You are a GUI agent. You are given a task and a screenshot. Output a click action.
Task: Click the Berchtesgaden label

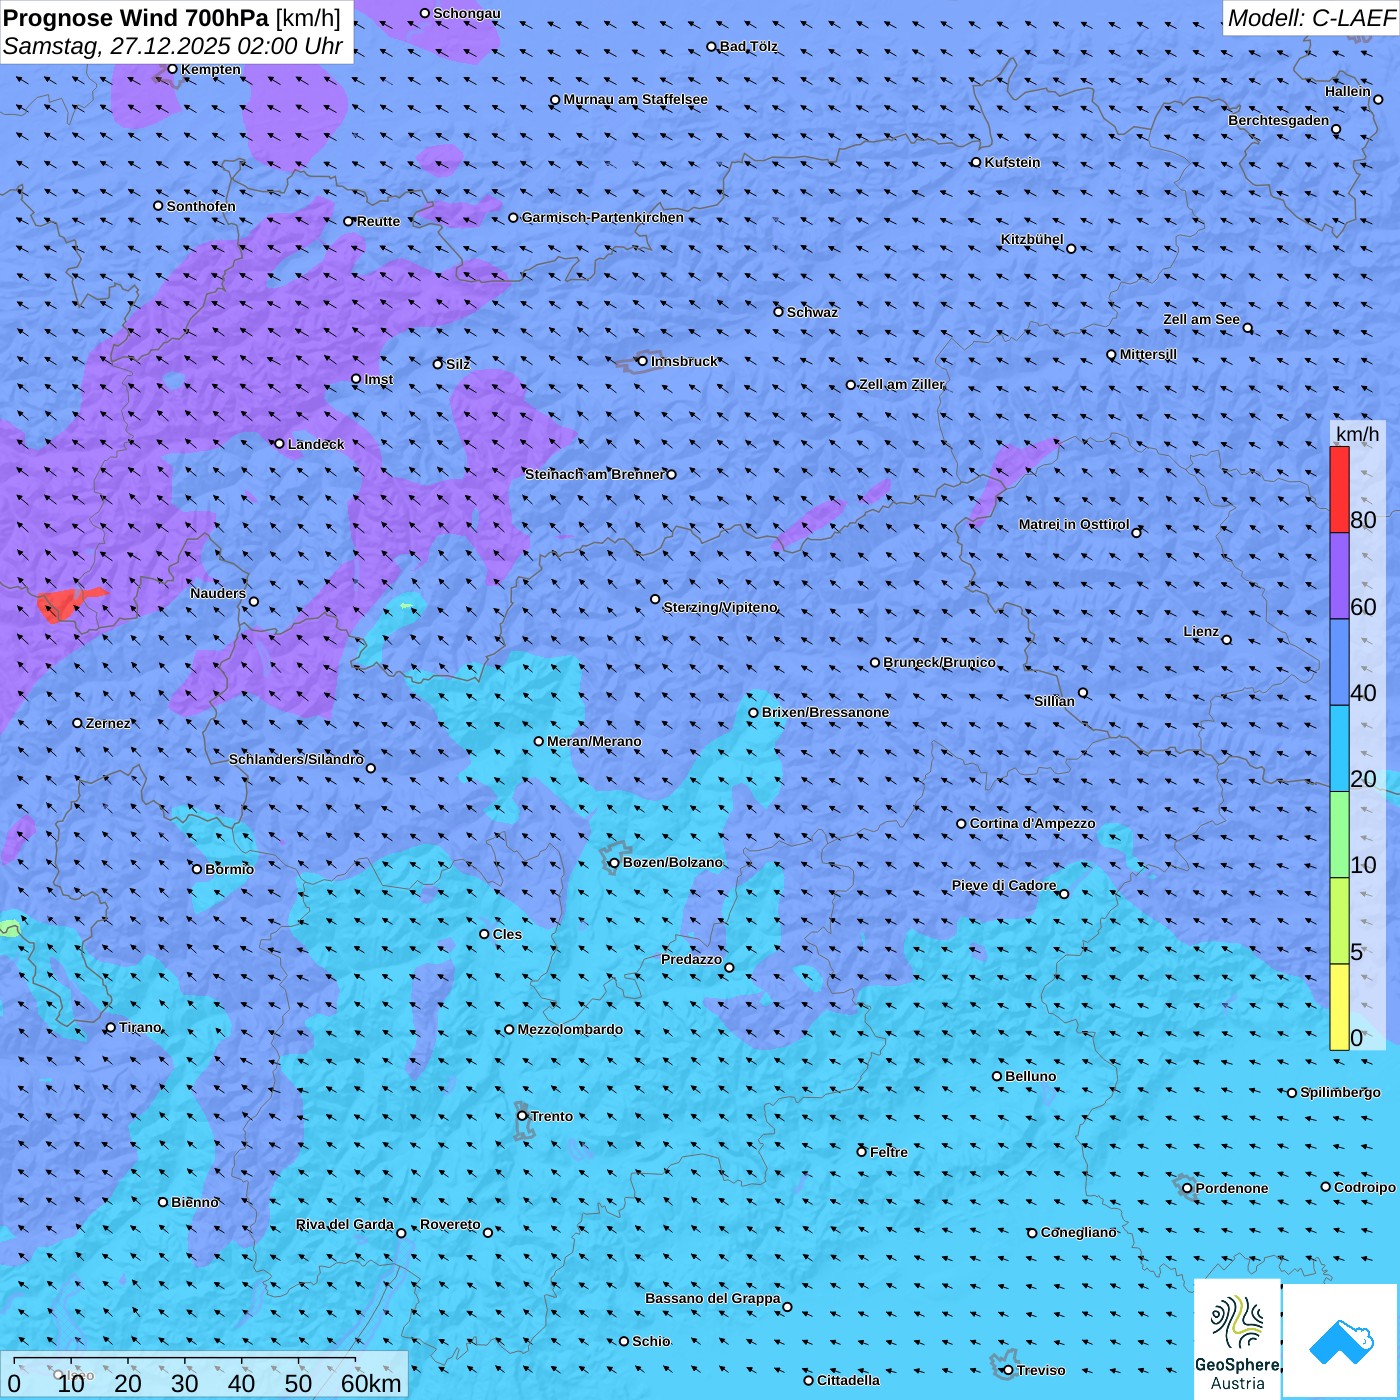point(1279,120)
